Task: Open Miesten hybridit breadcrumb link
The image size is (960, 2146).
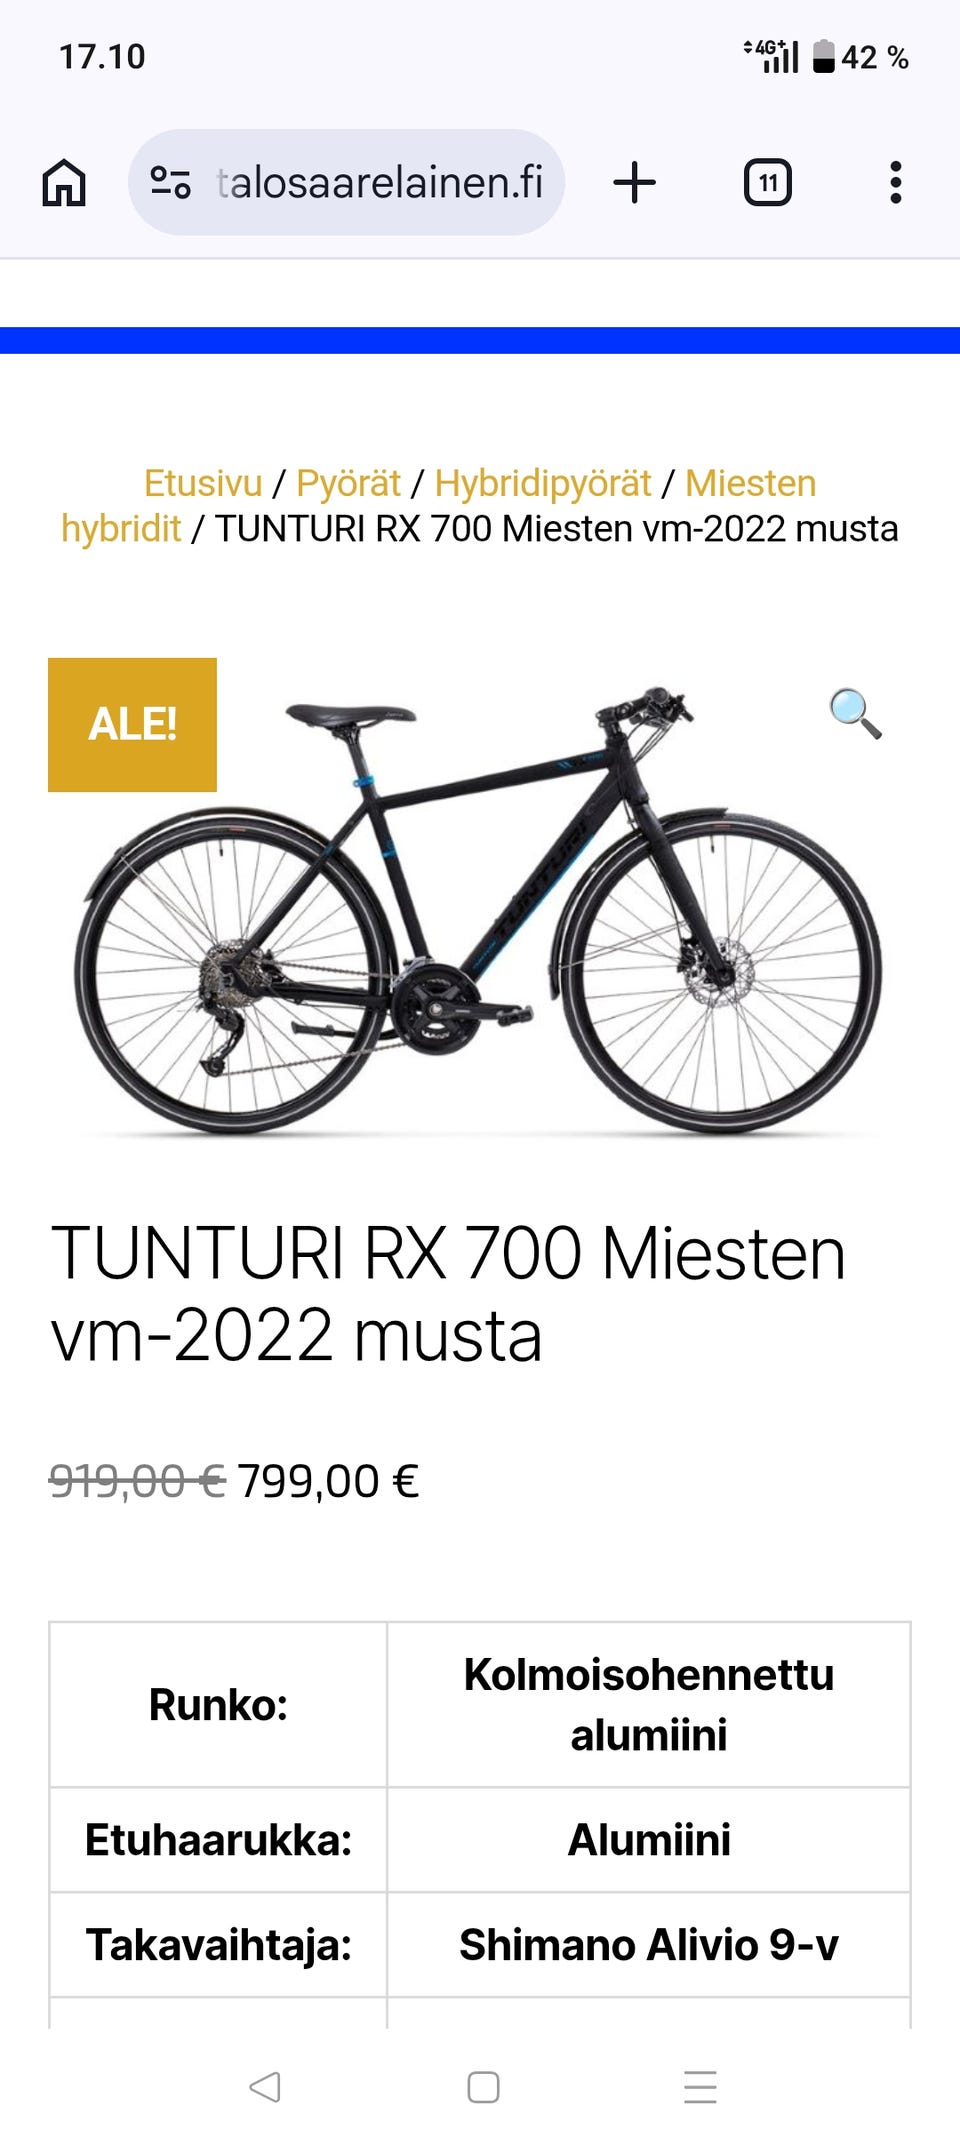Action: [x=438, y=506]
